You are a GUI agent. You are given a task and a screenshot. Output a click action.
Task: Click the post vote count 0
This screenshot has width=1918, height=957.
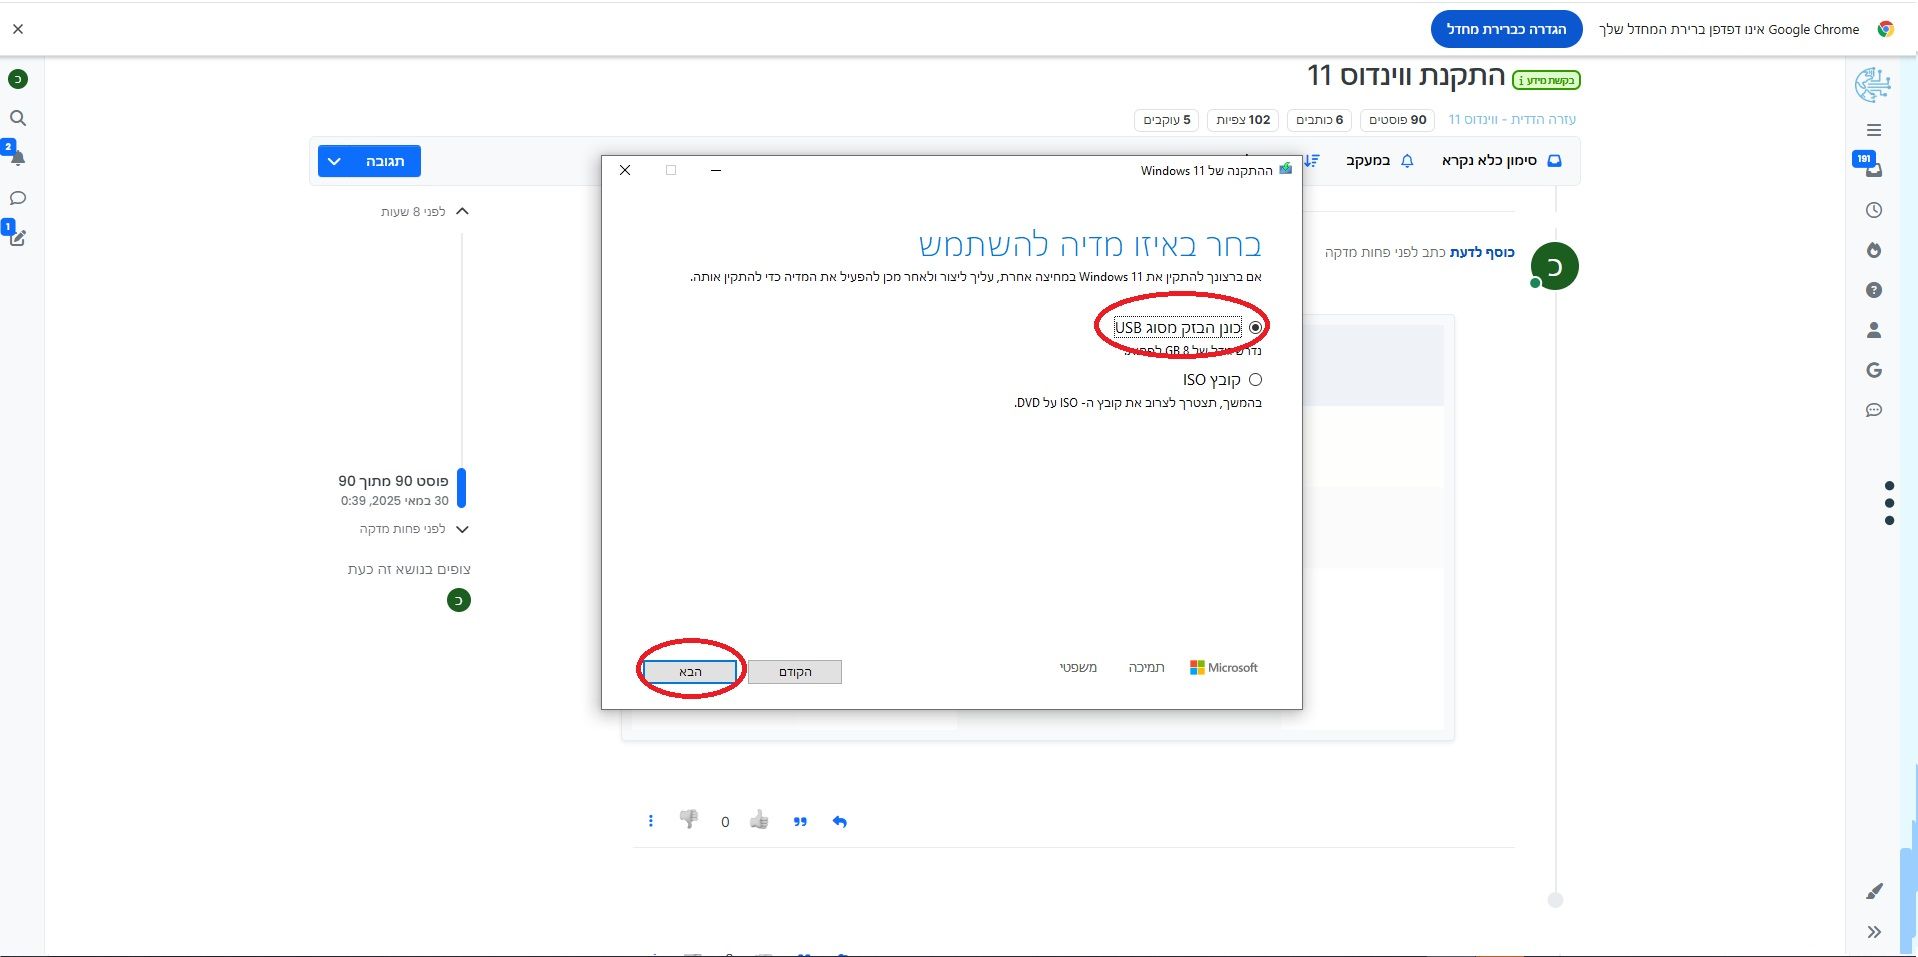click(725, 822)
